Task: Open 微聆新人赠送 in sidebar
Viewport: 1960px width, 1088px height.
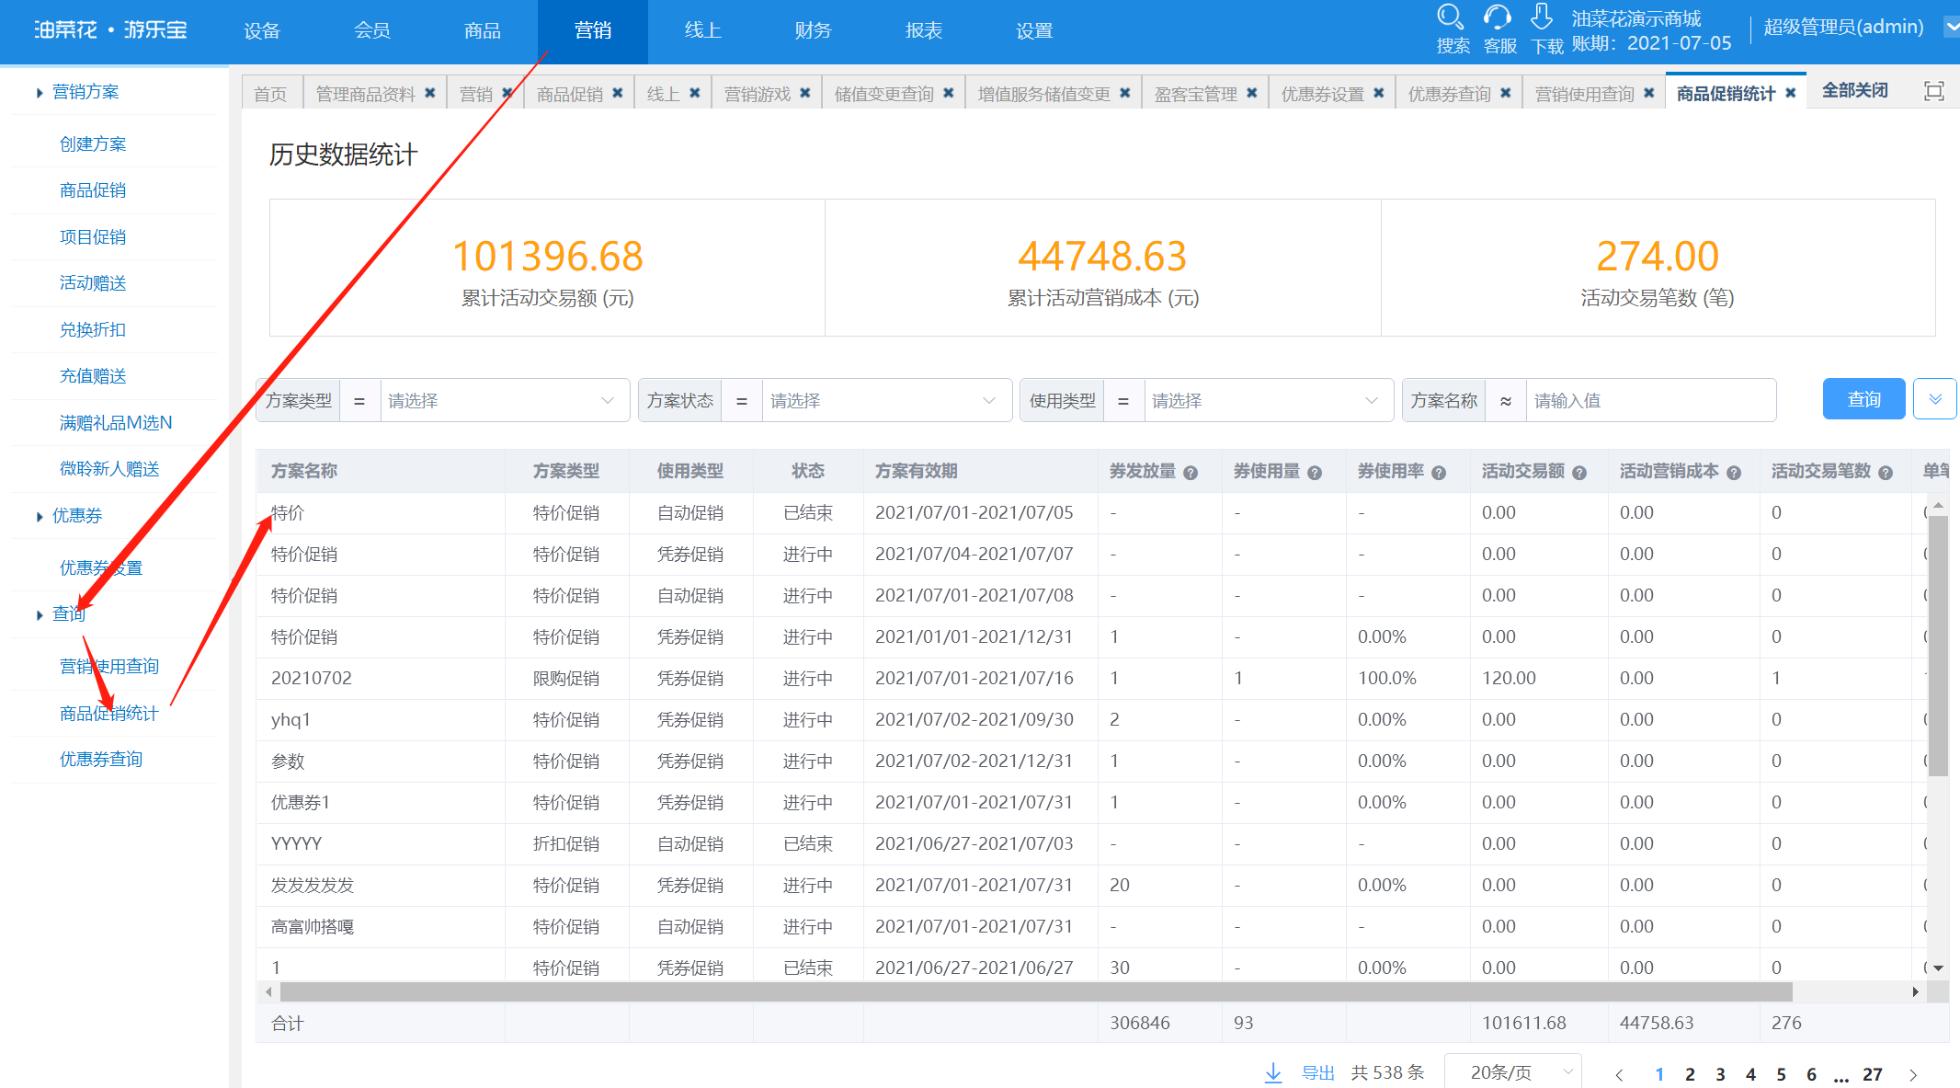Action: 110,469
